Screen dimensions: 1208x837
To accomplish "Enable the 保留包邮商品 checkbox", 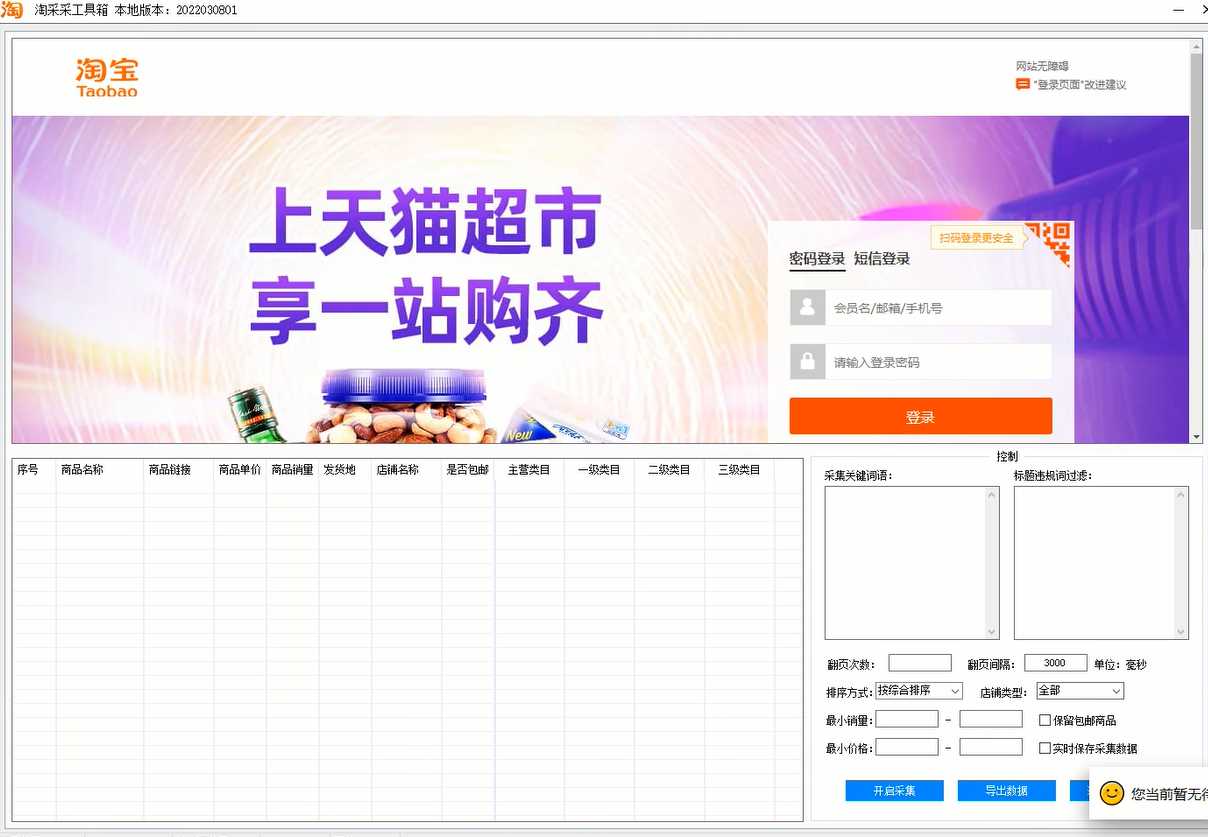I will click(1045, 720).
